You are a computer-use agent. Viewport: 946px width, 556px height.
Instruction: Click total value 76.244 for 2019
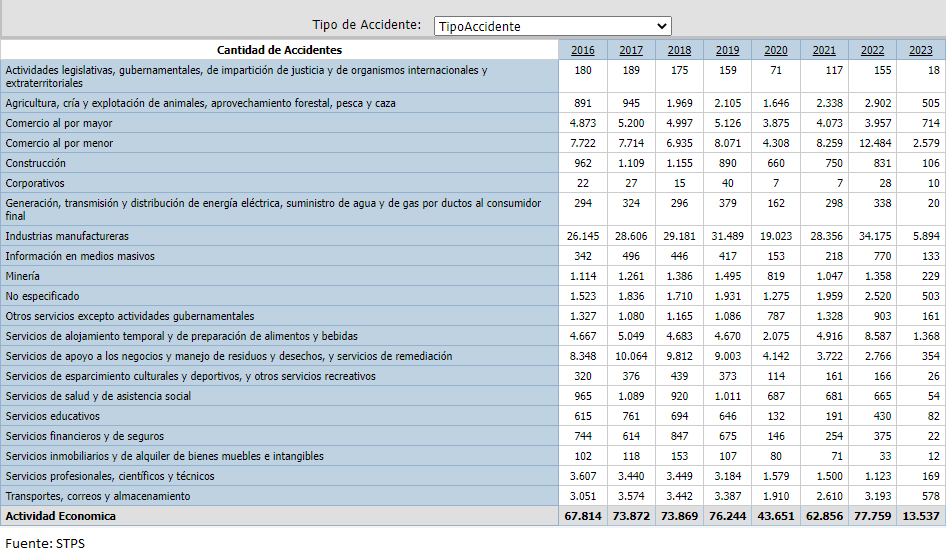click(x=728, y=516)
